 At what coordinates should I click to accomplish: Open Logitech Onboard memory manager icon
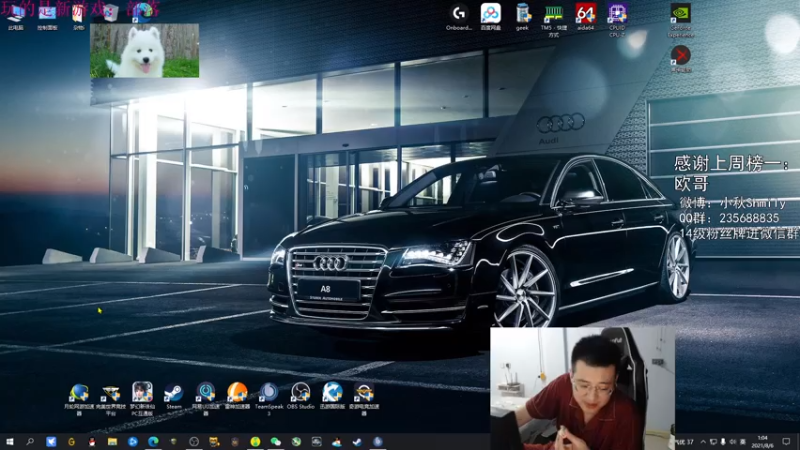[x=459, y=18]
